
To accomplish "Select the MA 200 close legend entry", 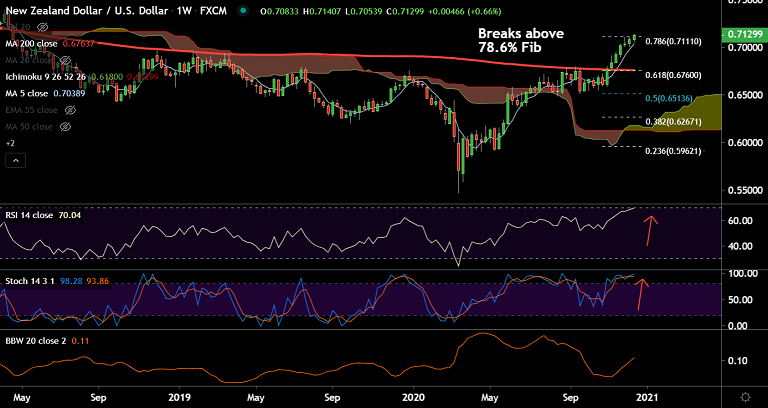I will [31, 44].
